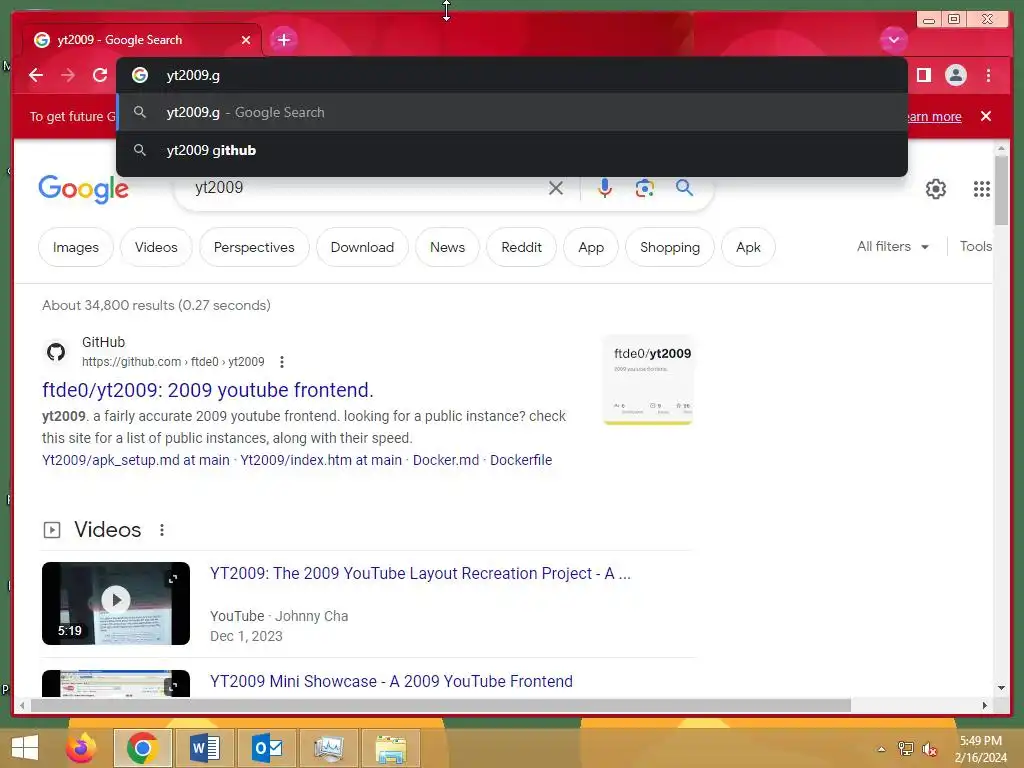
Task: Click the vertical scrollbar down arrow
Action: click(x=1002, y=688)
